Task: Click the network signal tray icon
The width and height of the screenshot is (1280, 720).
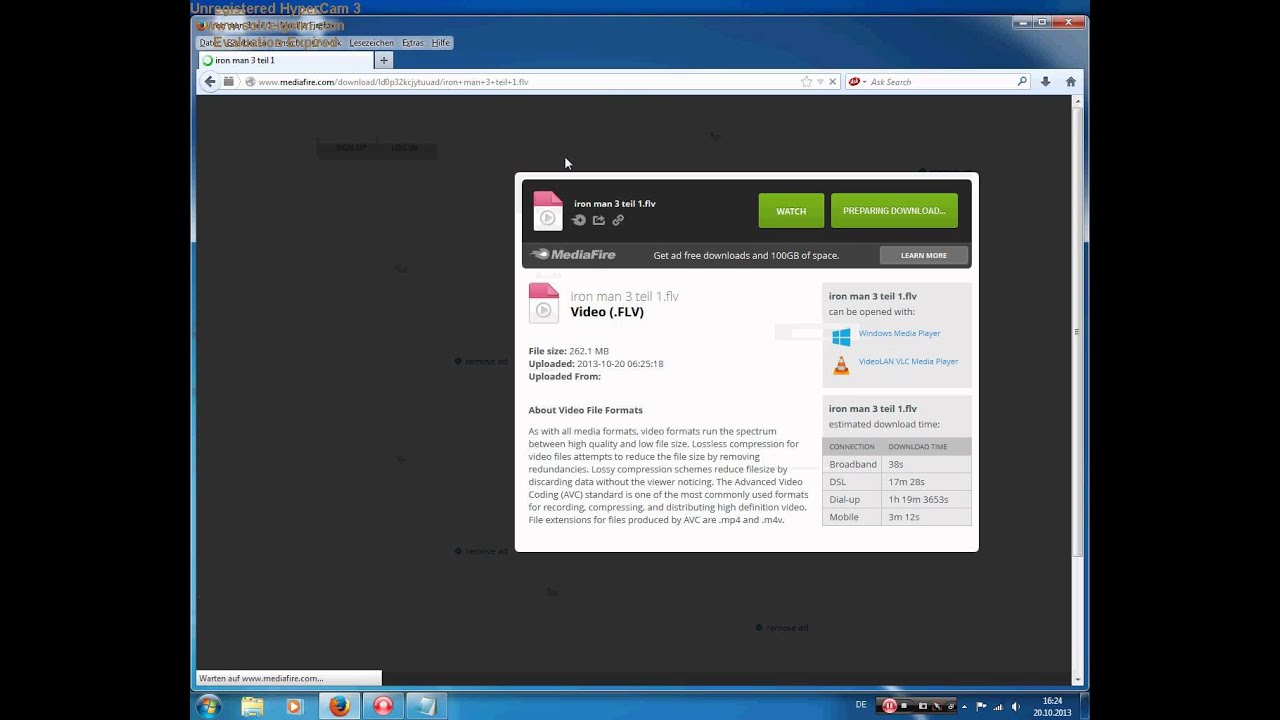Action: tap(999, 706)
